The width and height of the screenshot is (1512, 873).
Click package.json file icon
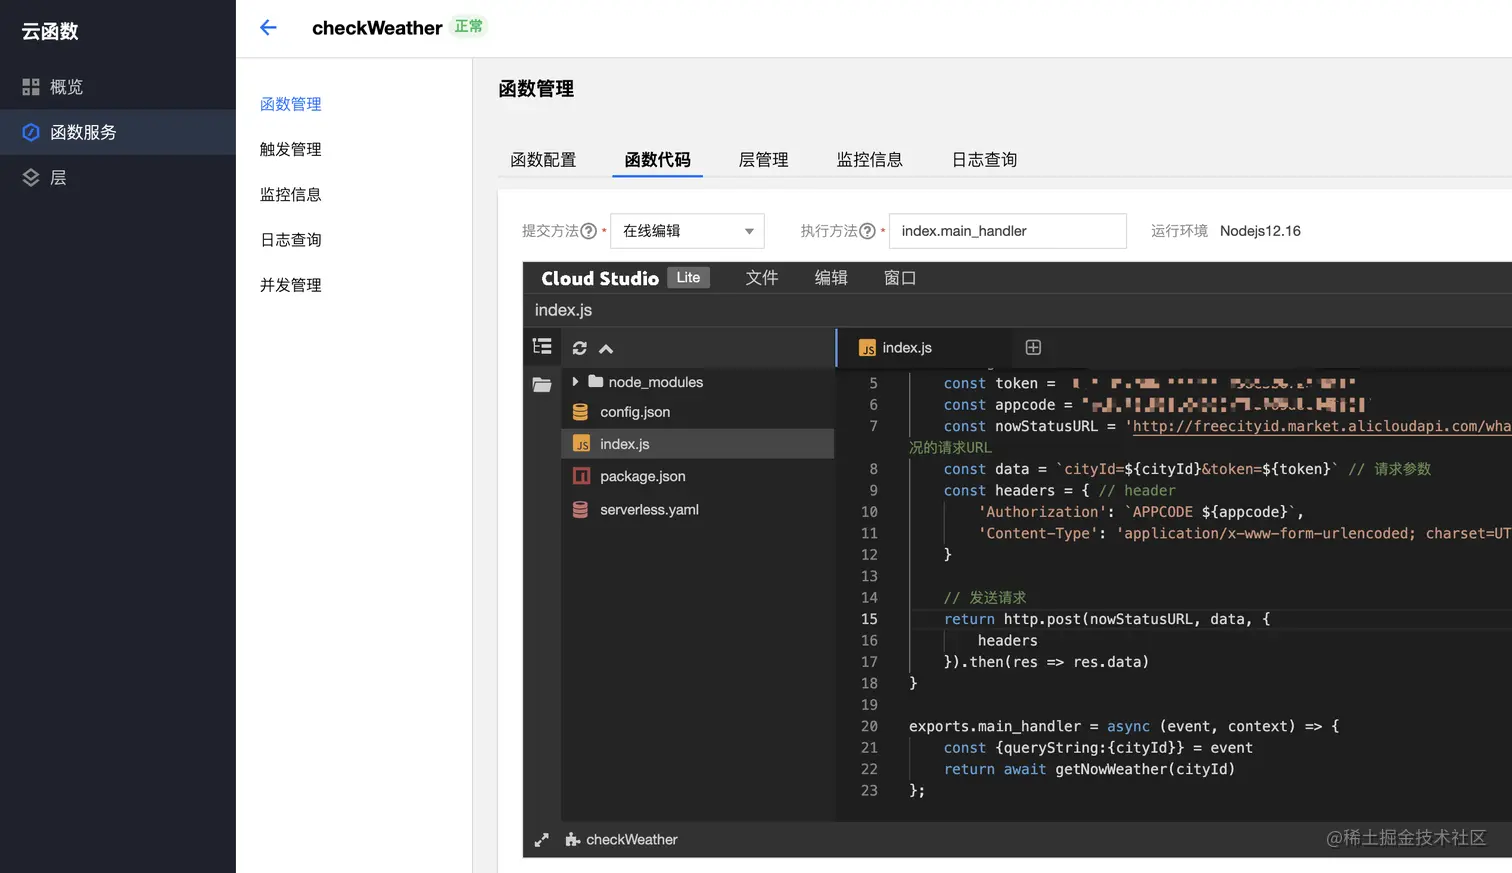click(581, 476)
